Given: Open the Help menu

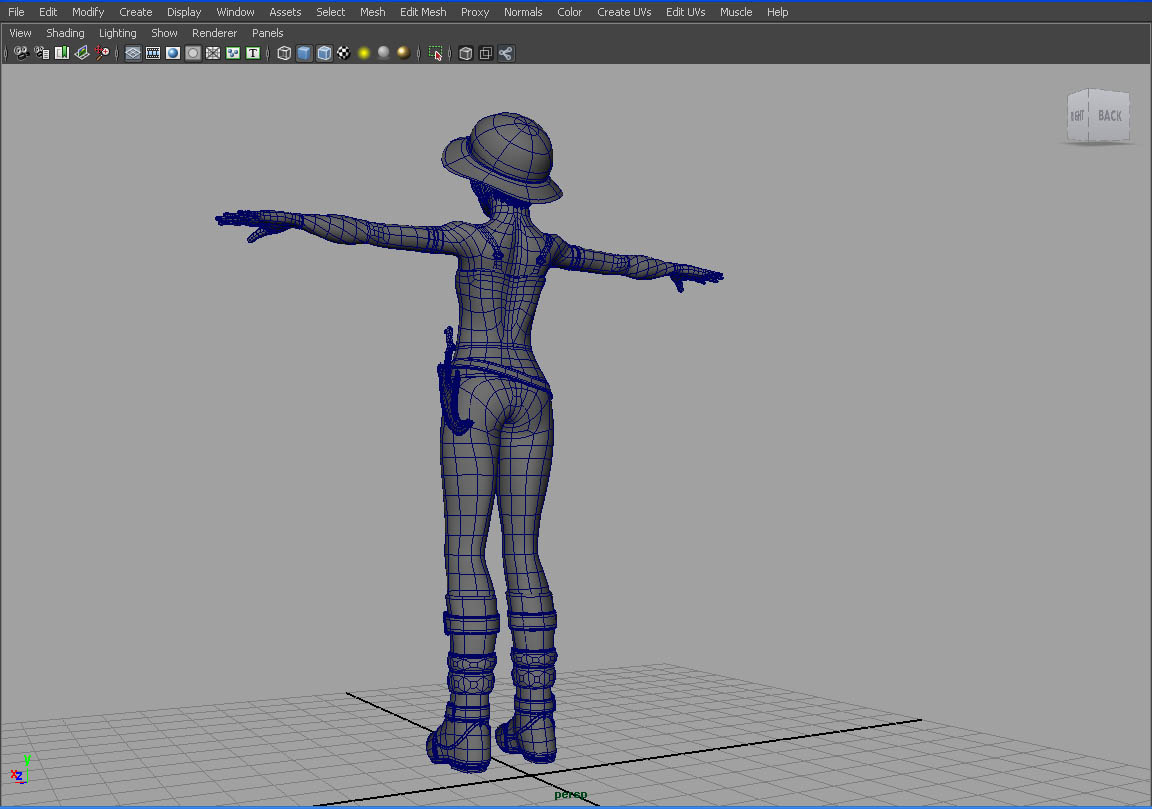Looking at the screenshot, I should (777, 12).
